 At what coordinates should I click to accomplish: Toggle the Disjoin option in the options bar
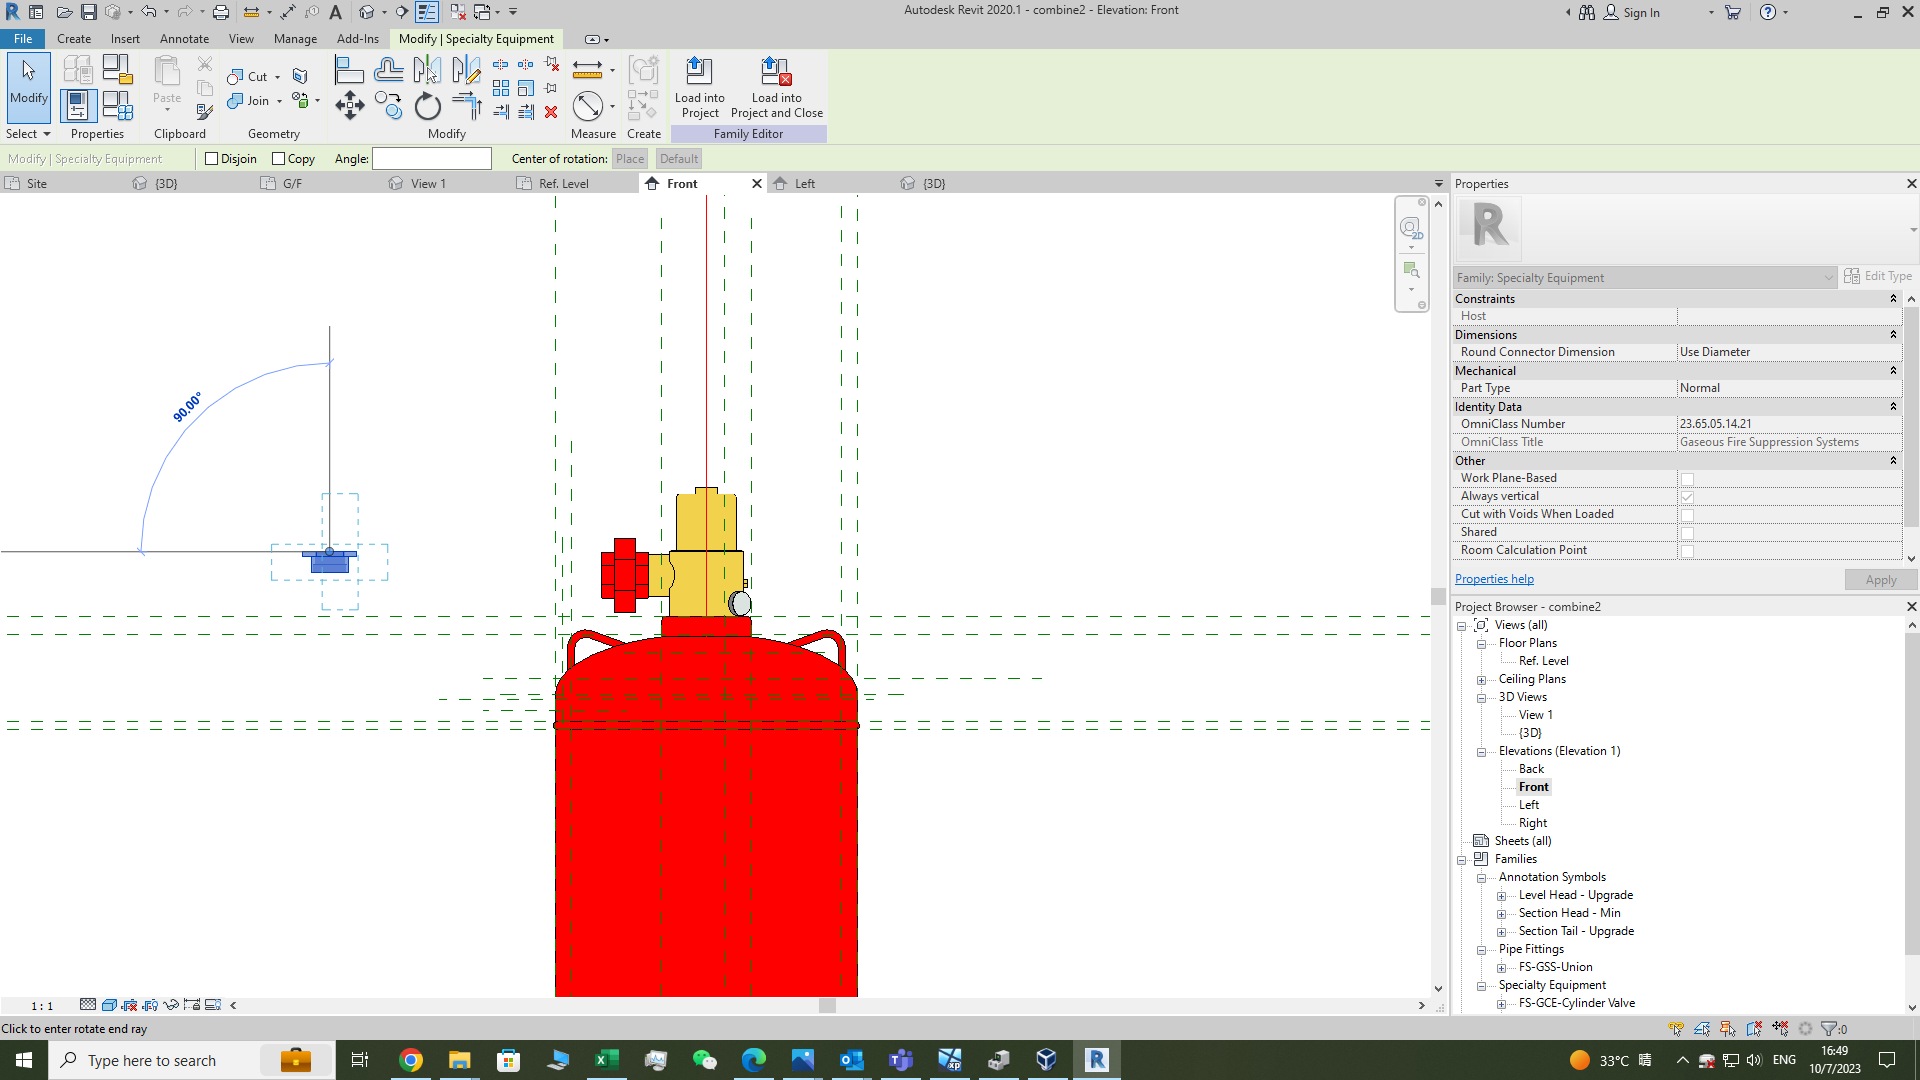coord(212,158)
